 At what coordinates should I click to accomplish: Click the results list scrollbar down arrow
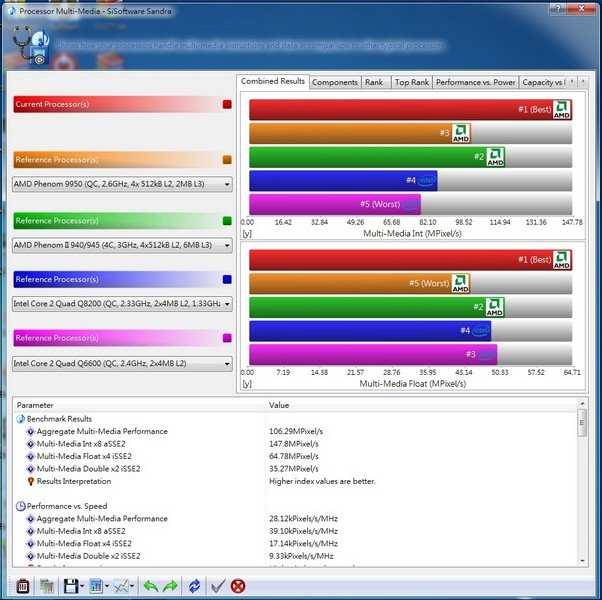pos(582,561)
